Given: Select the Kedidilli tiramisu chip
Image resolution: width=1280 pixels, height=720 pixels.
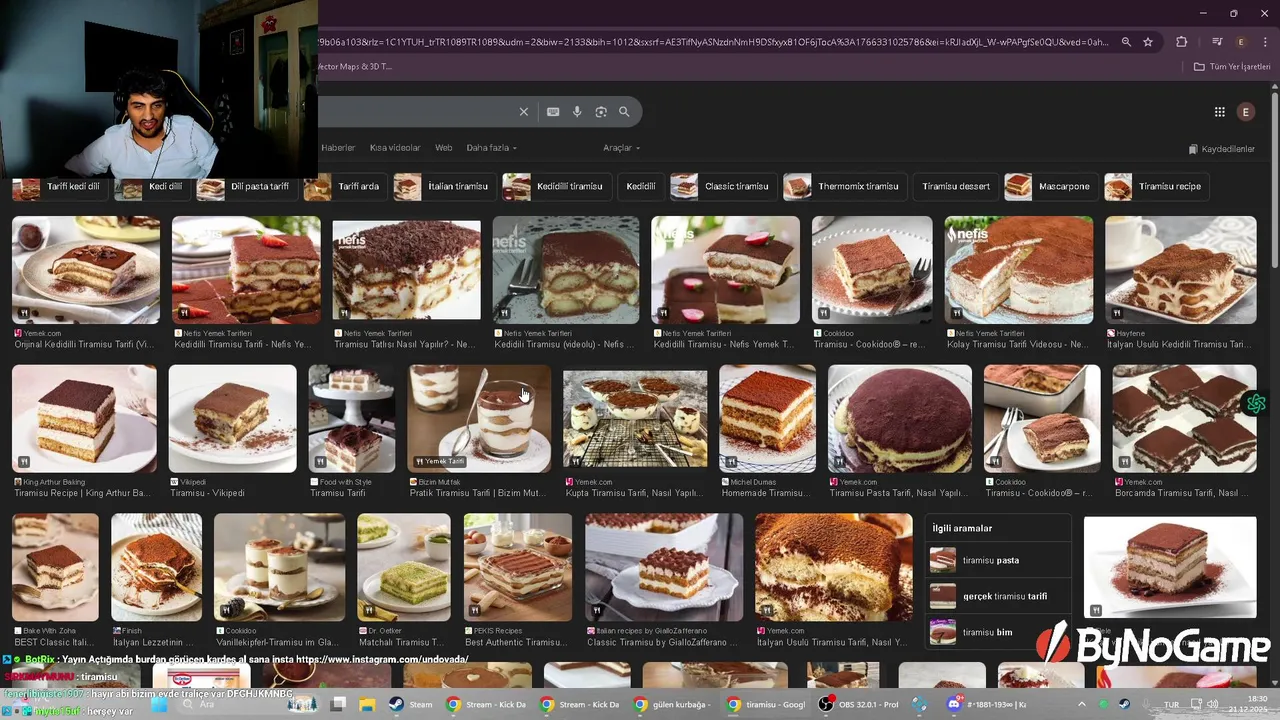Looking at the screenshot, I should tap(555, 187).
